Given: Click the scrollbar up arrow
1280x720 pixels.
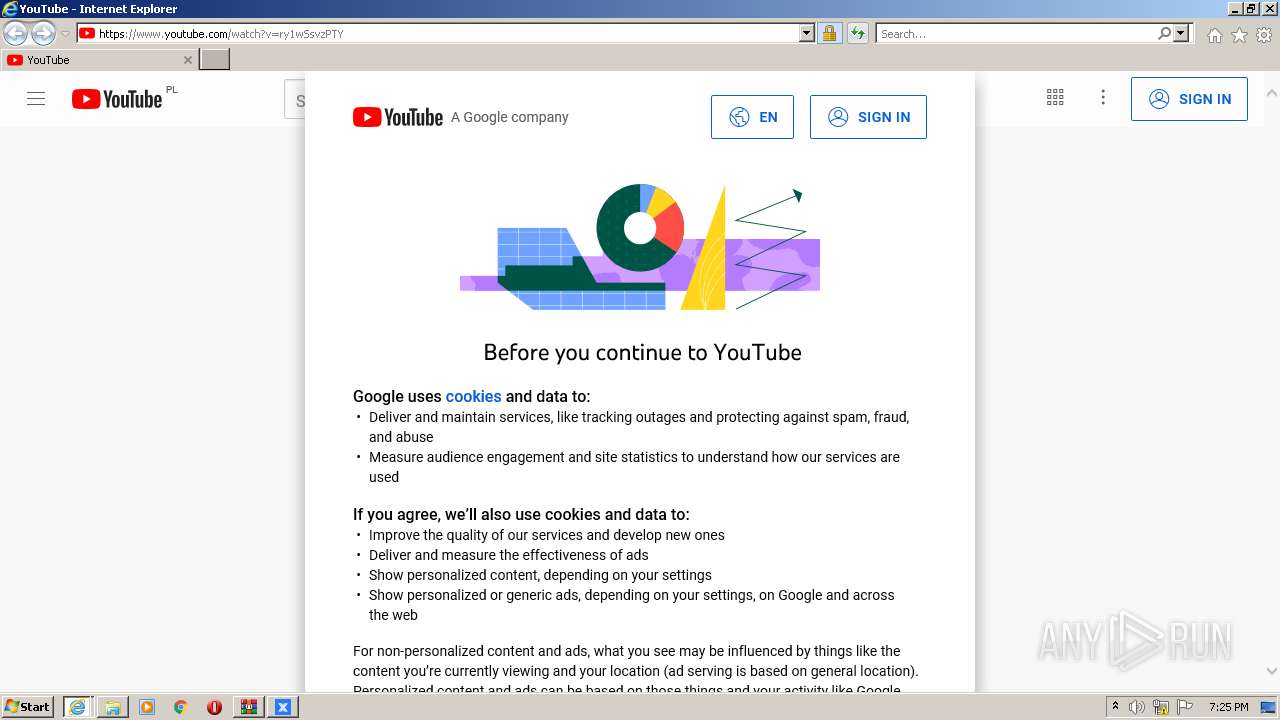Looking at the screenshot, I should pos(1271,94).
